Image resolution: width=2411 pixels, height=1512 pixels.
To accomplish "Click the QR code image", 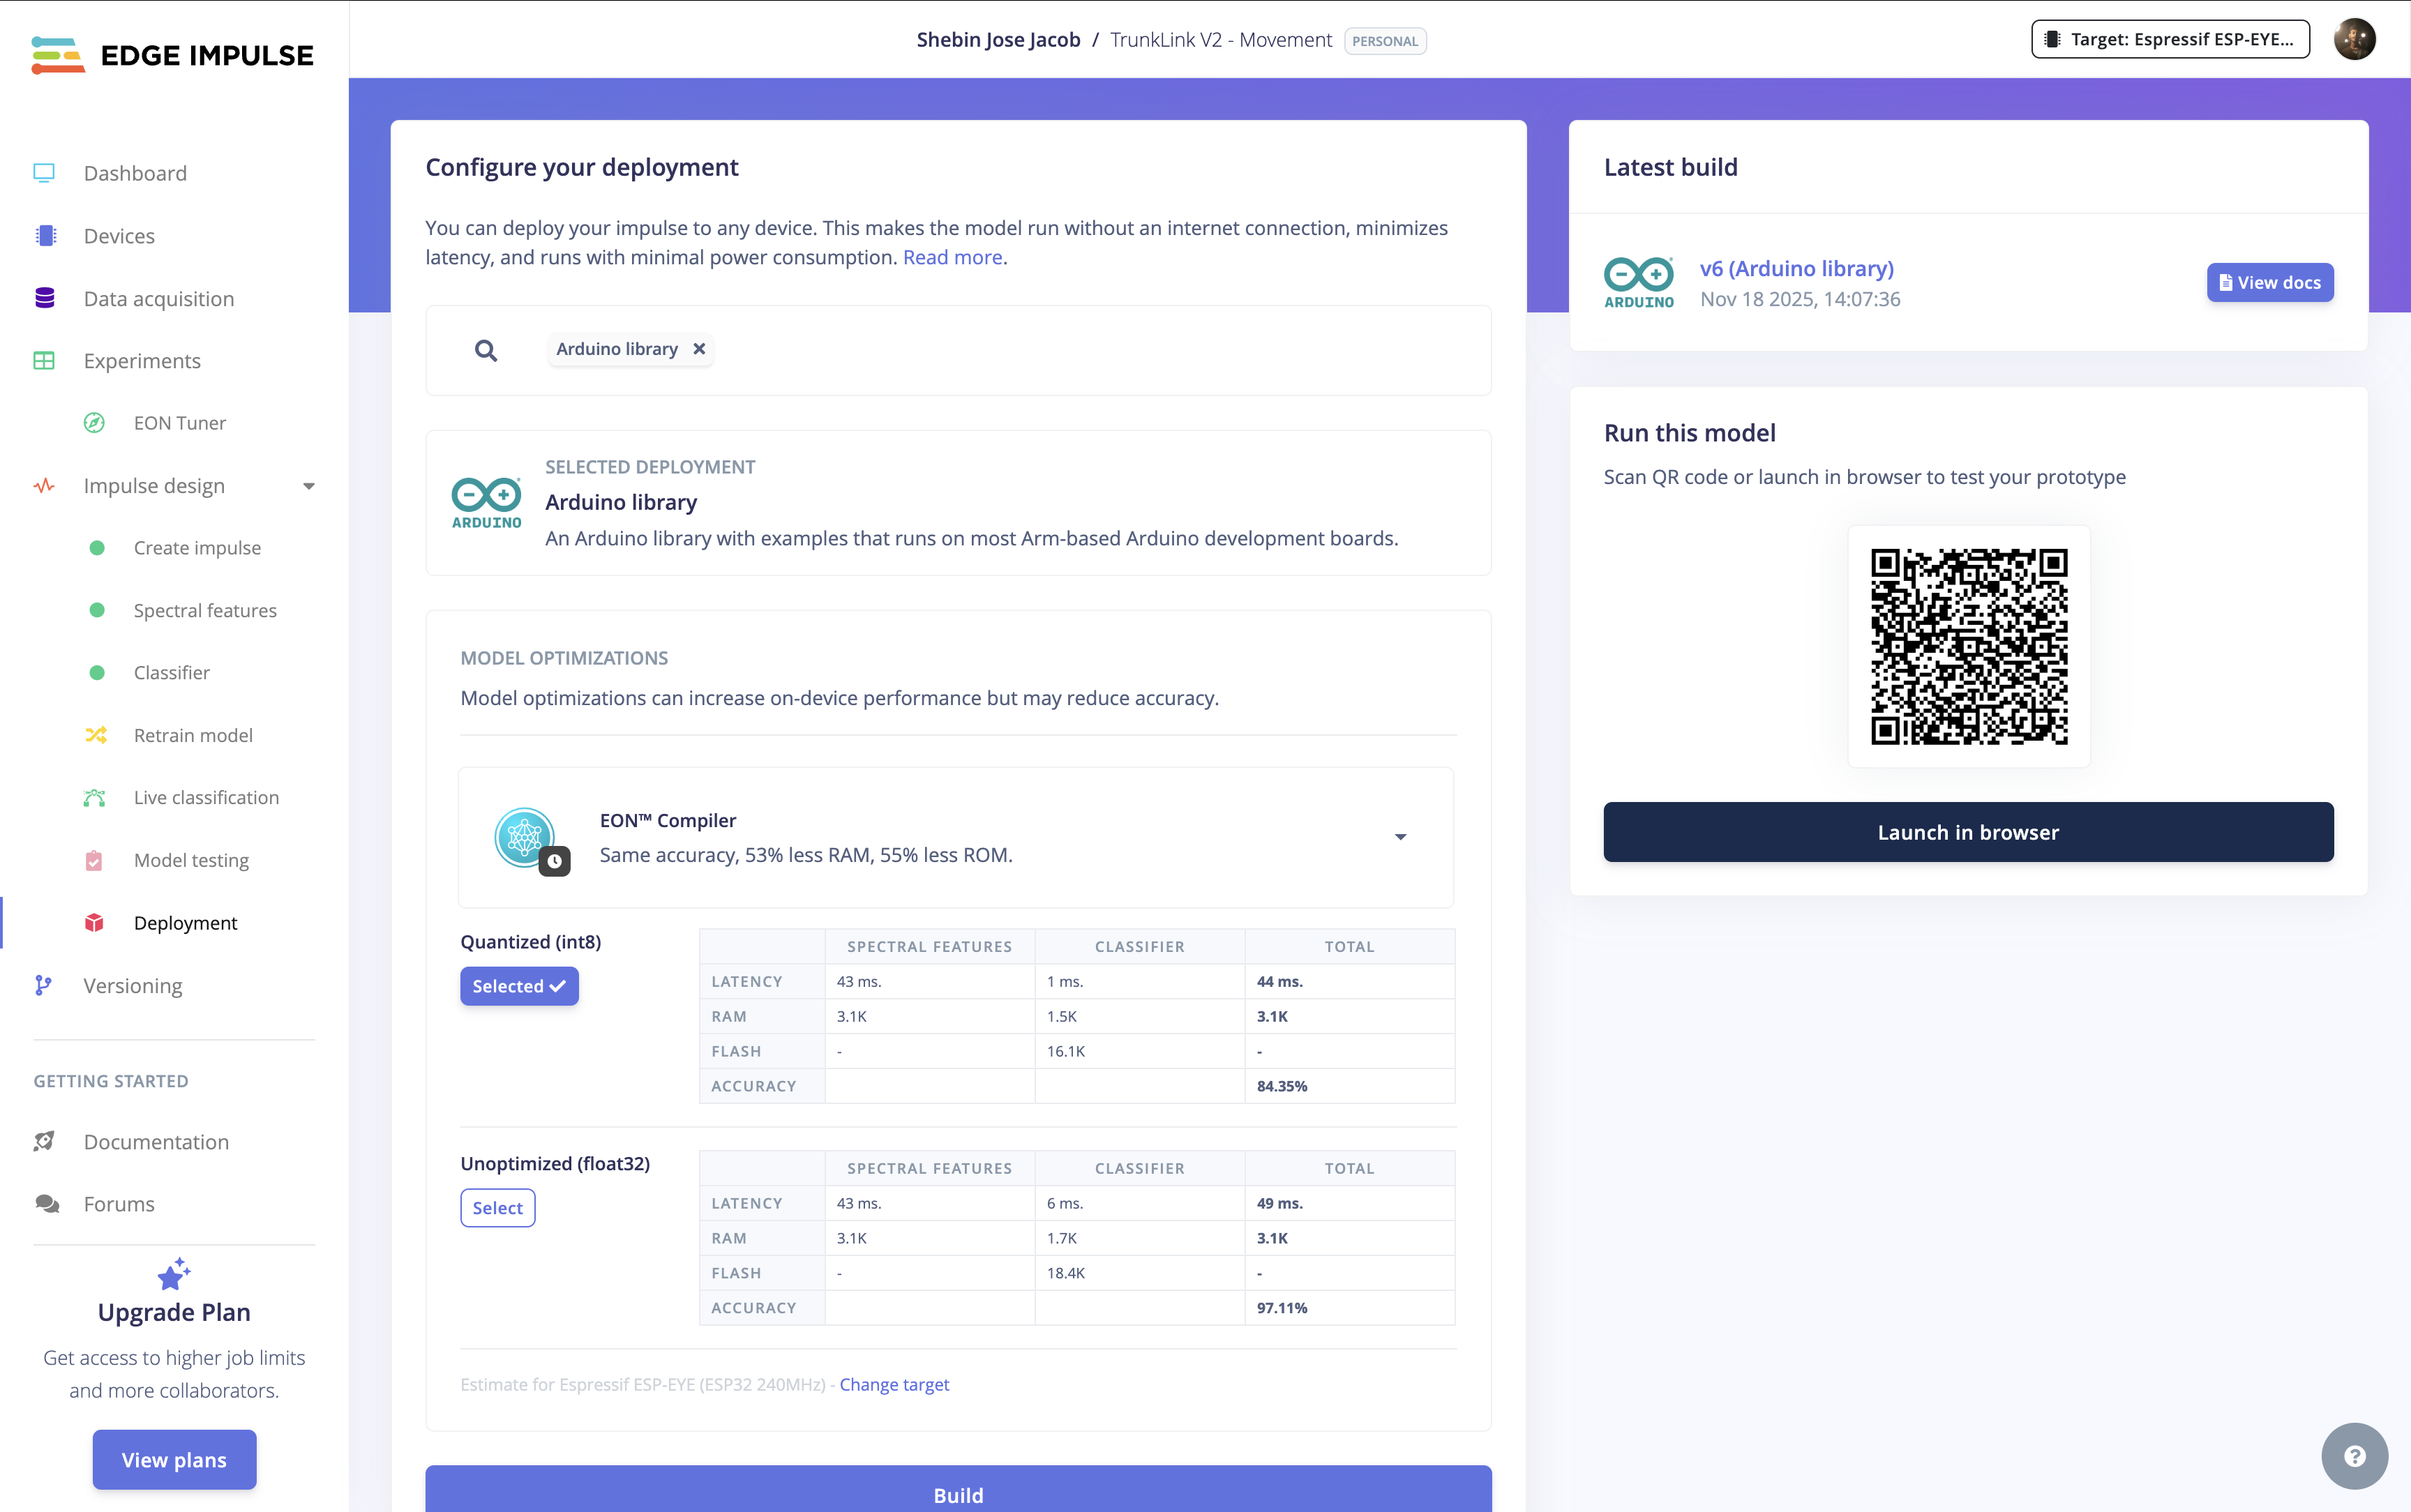I will tap(1968, 646).
